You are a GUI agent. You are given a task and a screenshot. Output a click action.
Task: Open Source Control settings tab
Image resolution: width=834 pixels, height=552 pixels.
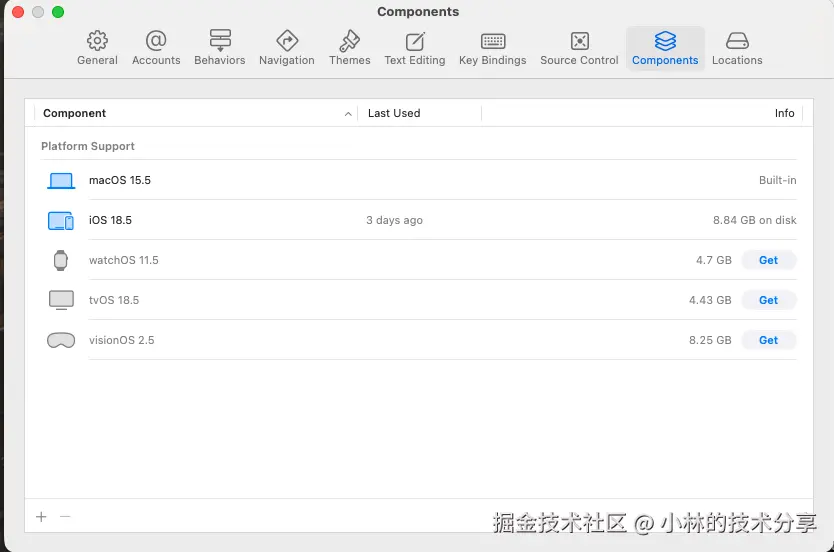click(x=579, y=48)
